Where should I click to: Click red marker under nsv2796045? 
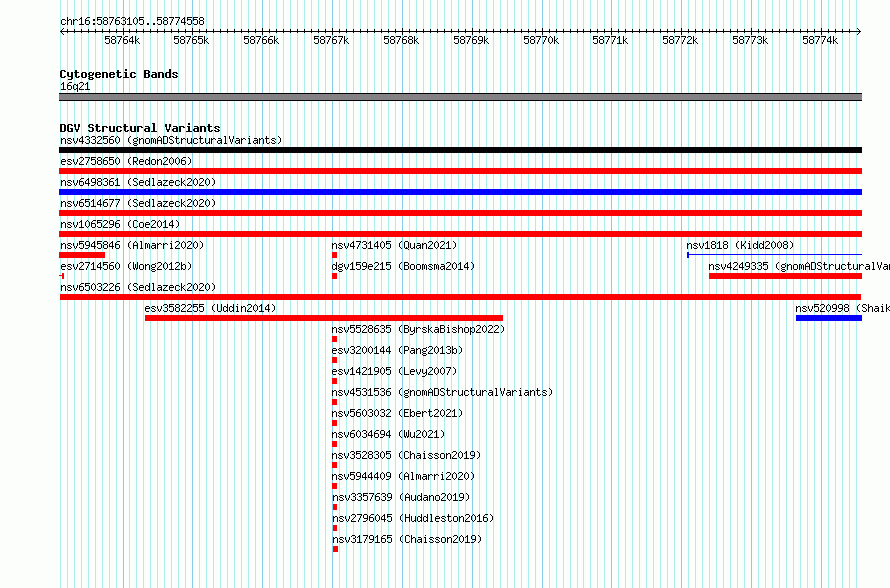[x=334, y=528]
